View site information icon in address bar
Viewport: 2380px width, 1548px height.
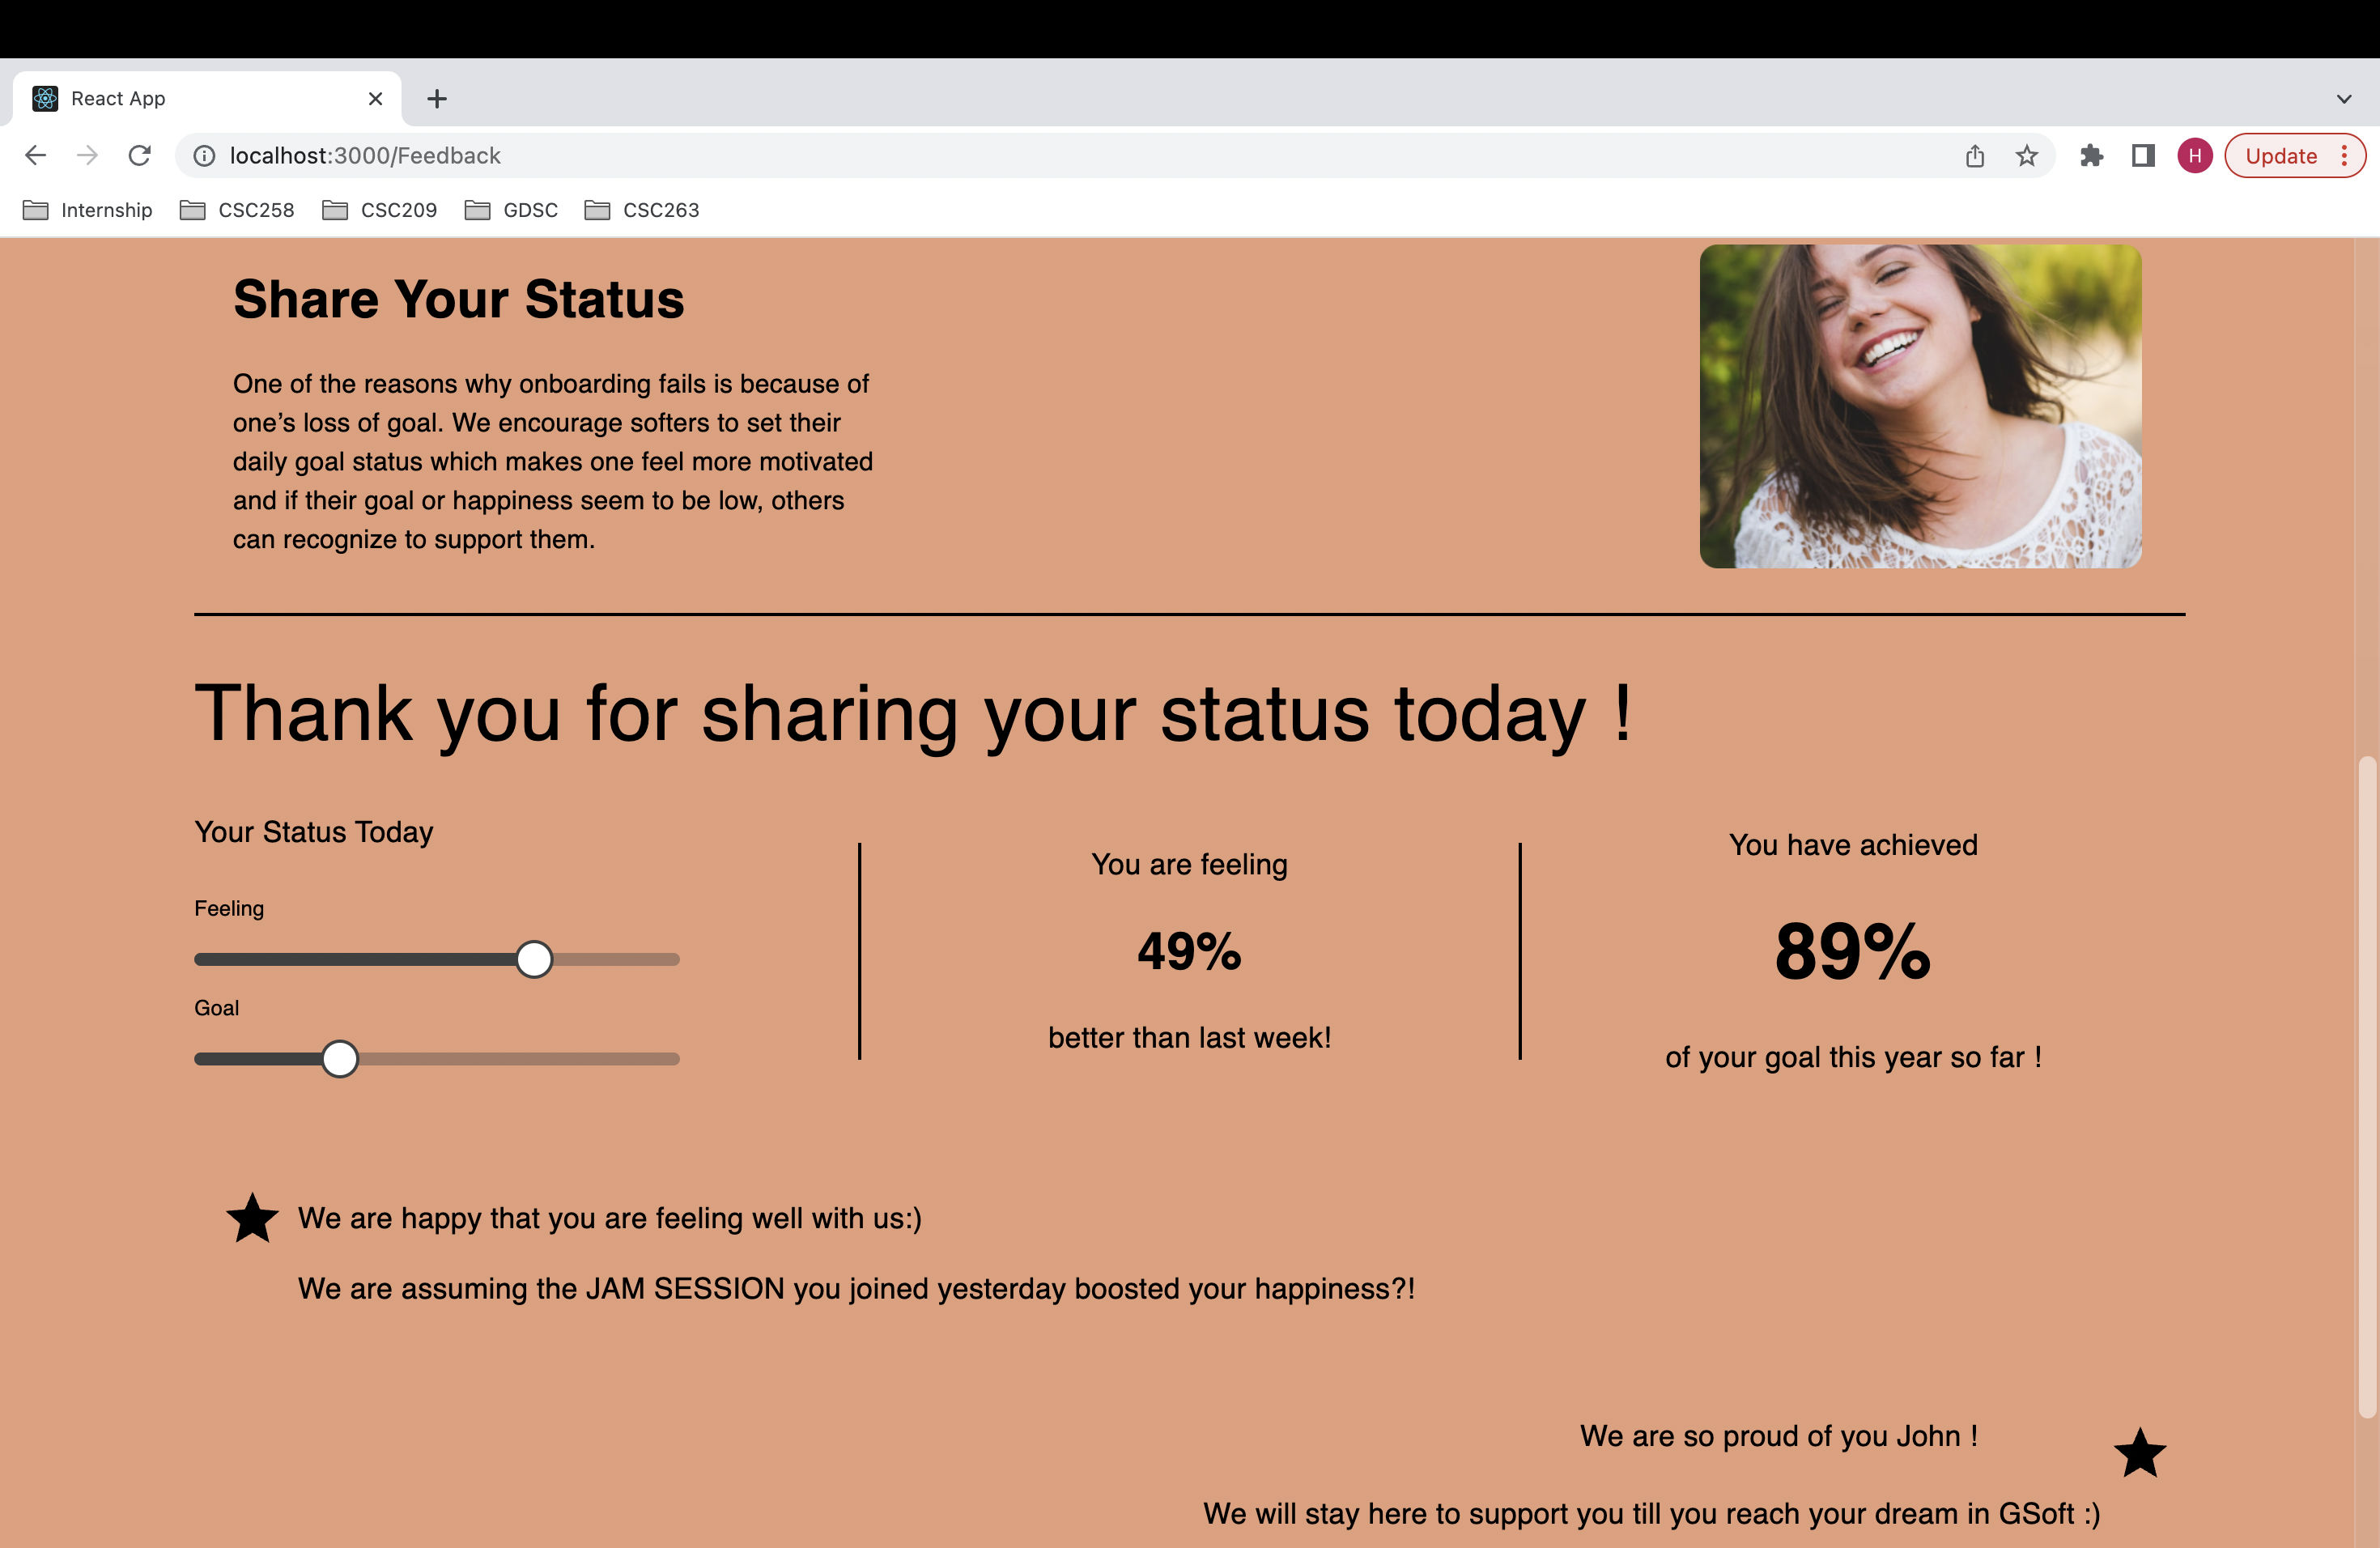tap(204, 156)
